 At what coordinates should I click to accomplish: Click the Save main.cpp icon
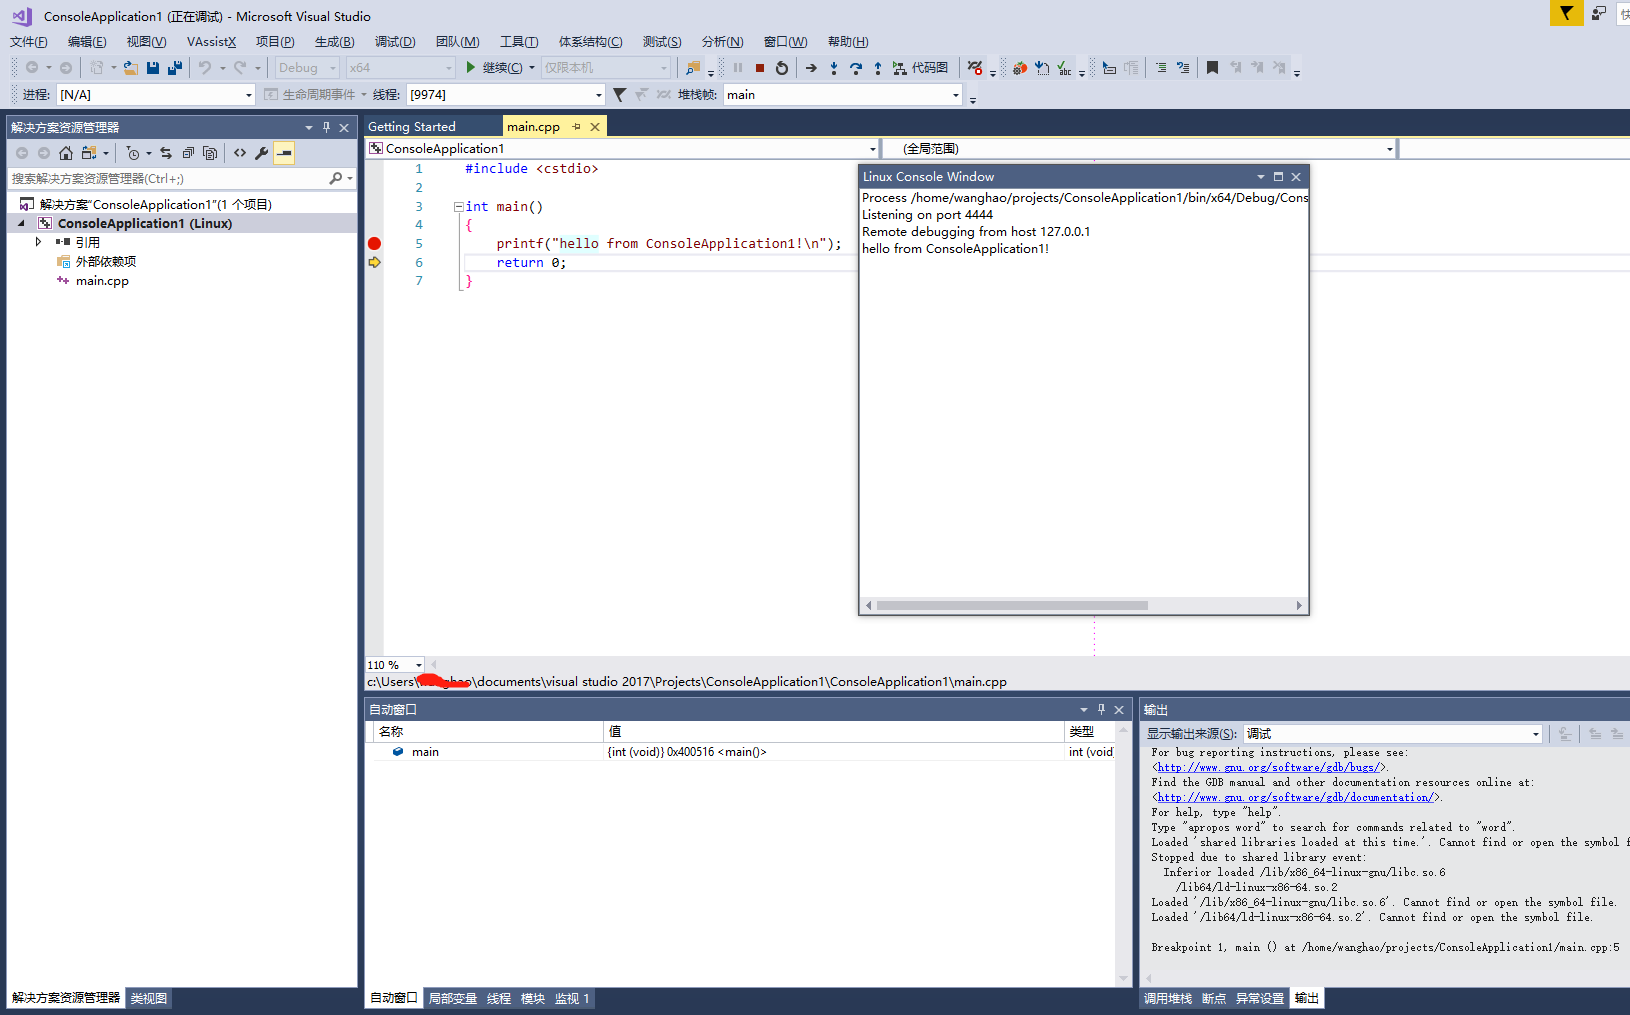point(153,68)
